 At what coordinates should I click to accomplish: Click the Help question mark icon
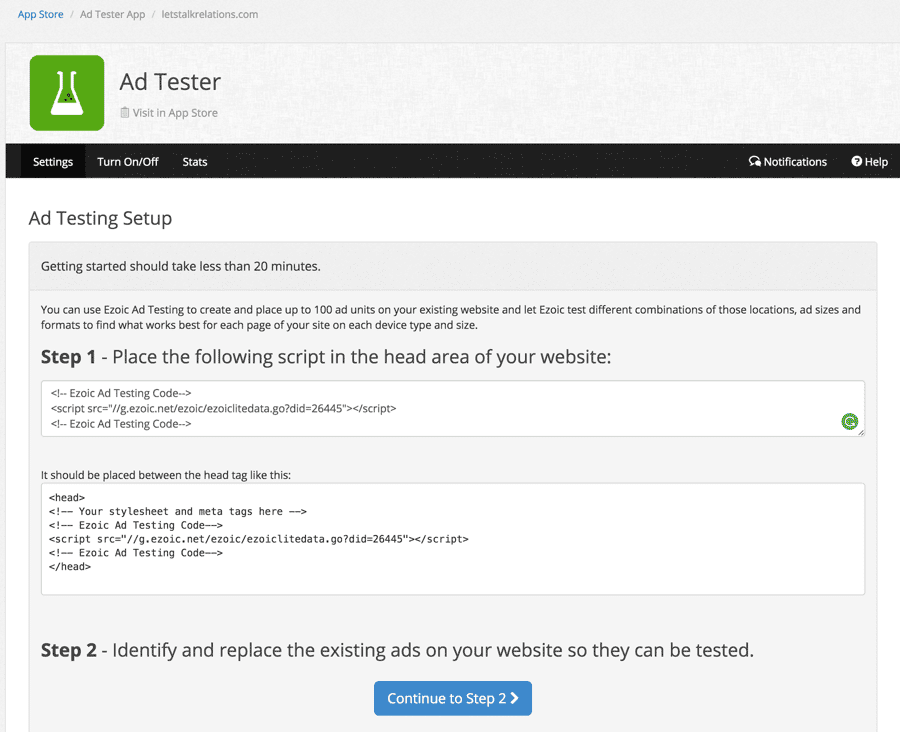[856, 162]
